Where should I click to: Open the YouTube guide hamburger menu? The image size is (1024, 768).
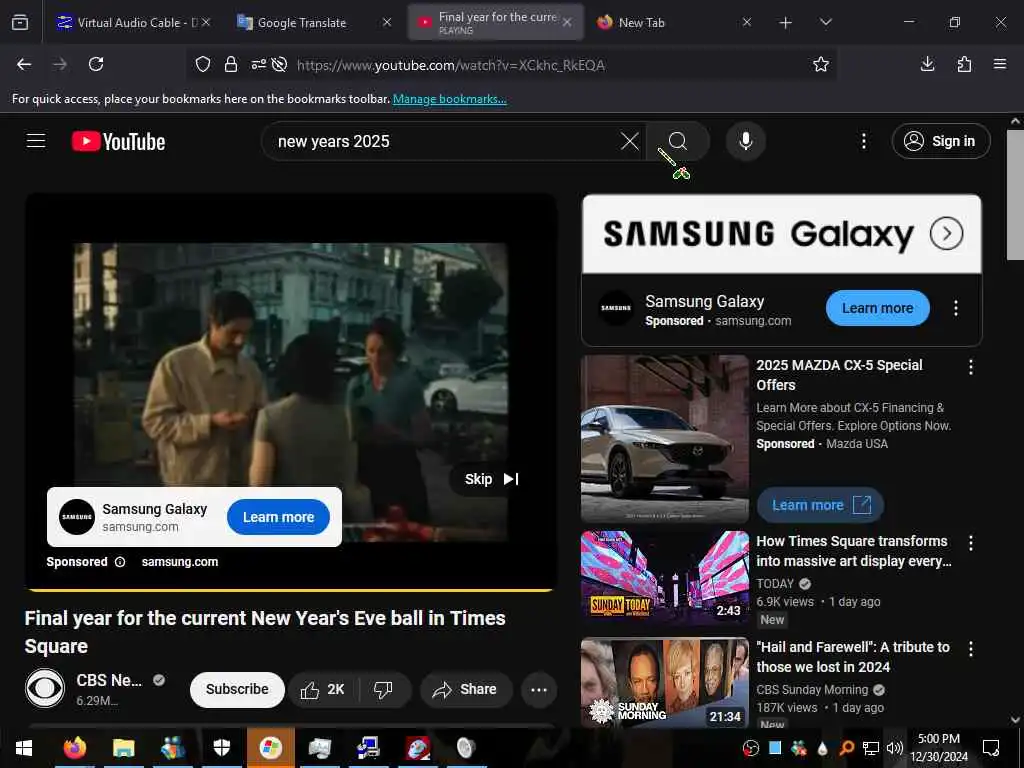point(36,141)
